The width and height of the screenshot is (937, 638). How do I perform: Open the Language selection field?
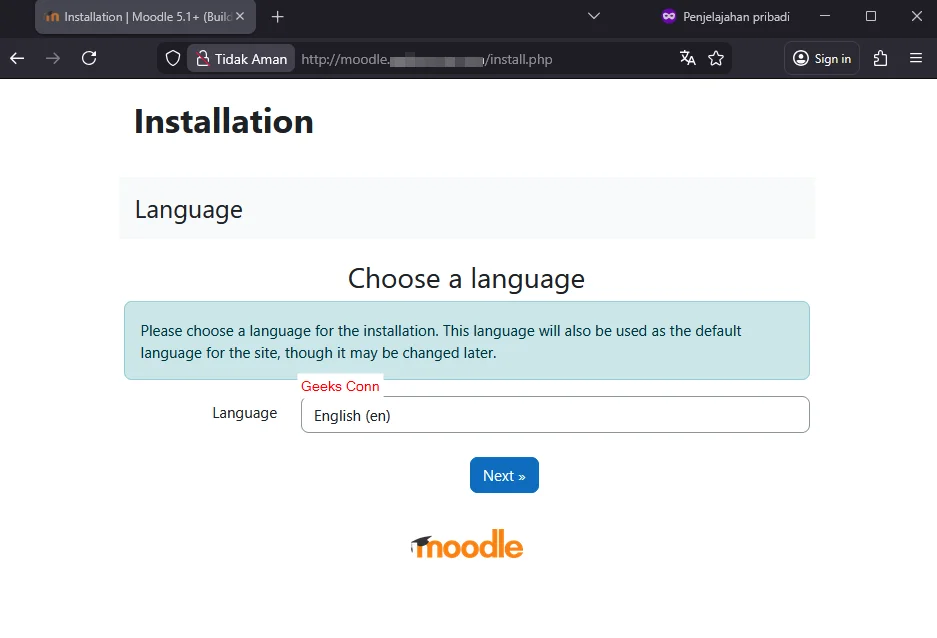coord(555,414)
